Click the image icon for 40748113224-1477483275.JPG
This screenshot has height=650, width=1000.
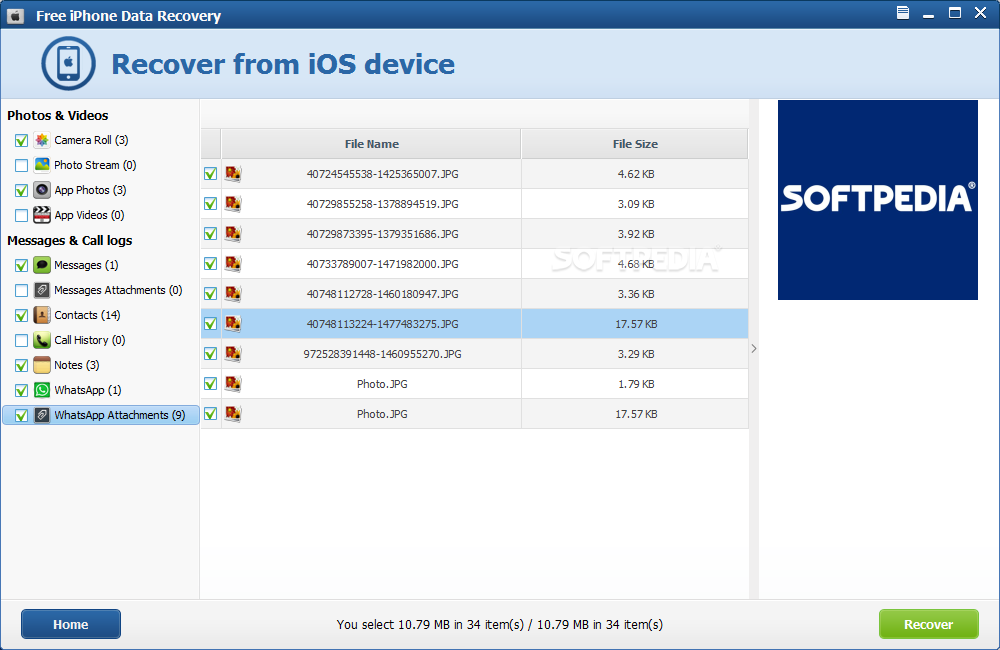pos(233,323)
